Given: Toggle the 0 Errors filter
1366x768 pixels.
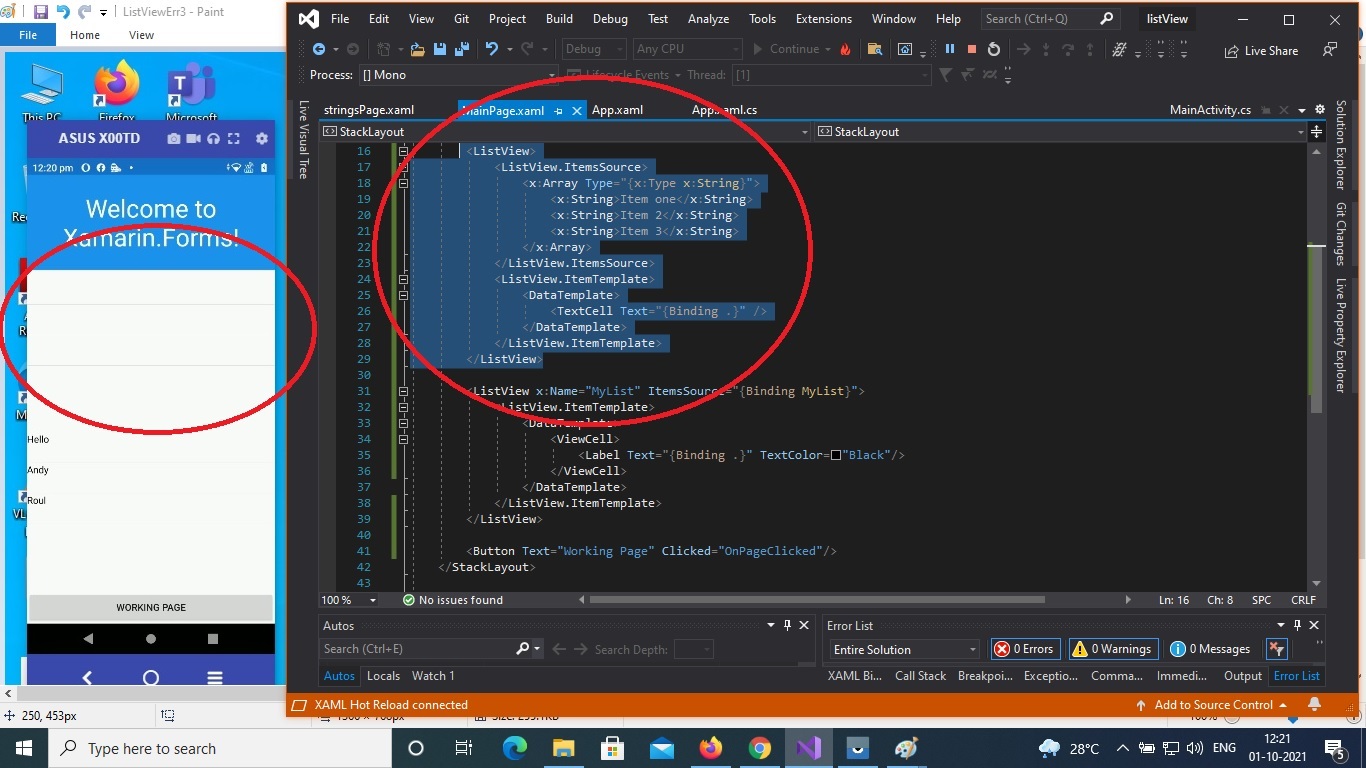Looking at the screenshot, I should [x=1024, y=649].
